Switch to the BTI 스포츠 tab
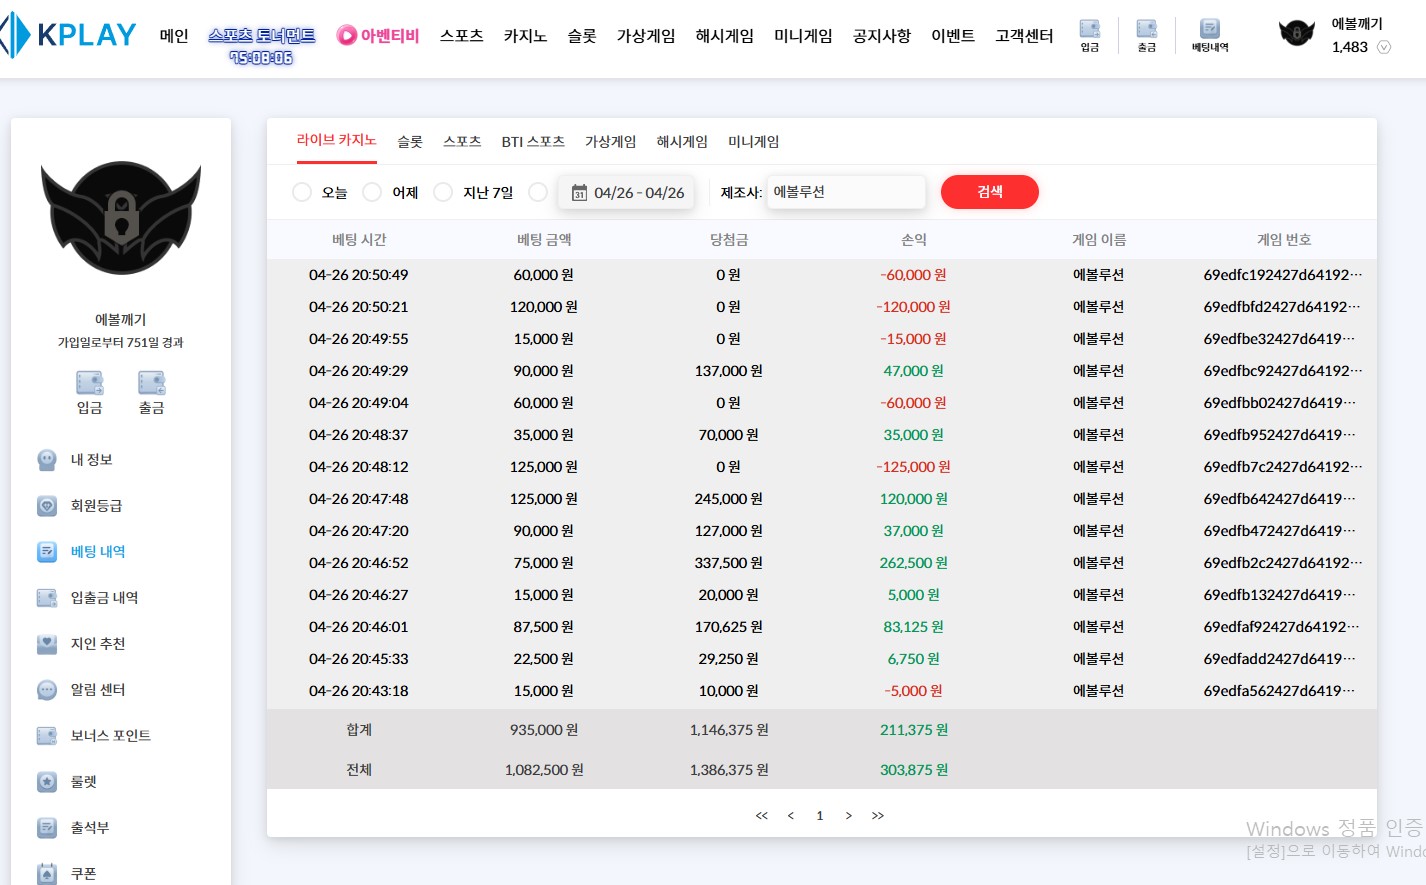 tap(533, 142)
